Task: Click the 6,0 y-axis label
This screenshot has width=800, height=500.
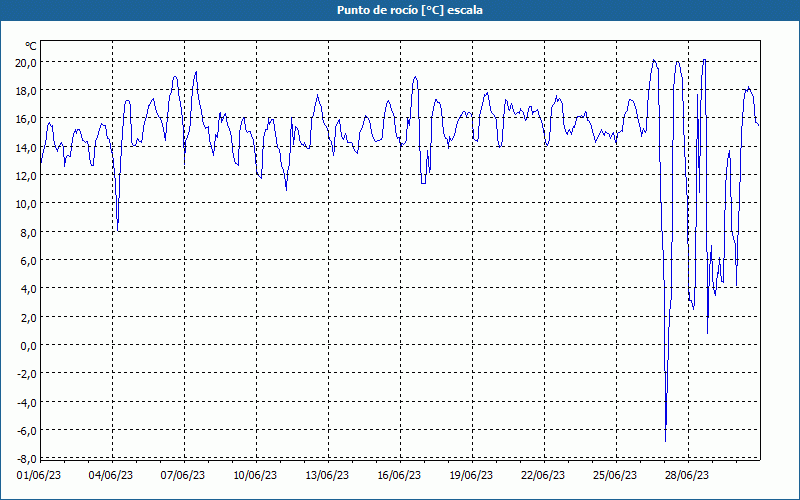Action: click(29, 261)
